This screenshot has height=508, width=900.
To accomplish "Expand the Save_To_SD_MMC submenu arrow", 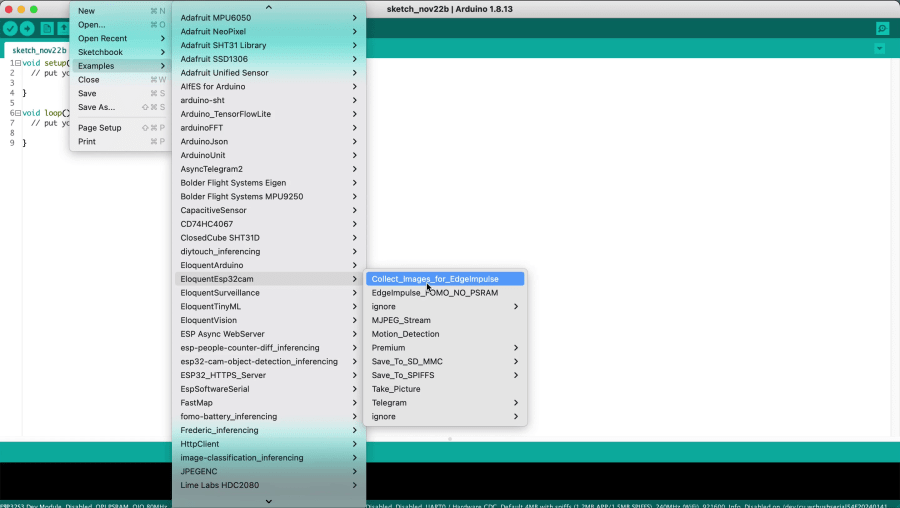I will [516, 362].
